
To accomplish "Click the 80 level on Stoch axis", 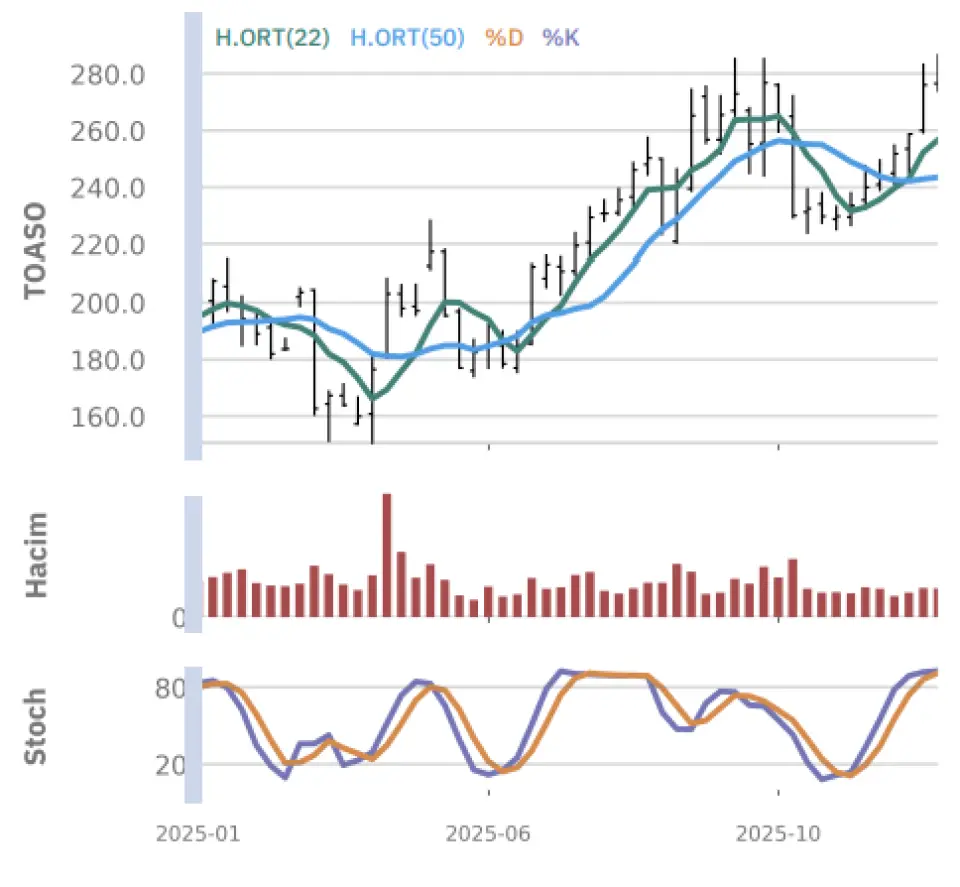I will coord(166,689).
